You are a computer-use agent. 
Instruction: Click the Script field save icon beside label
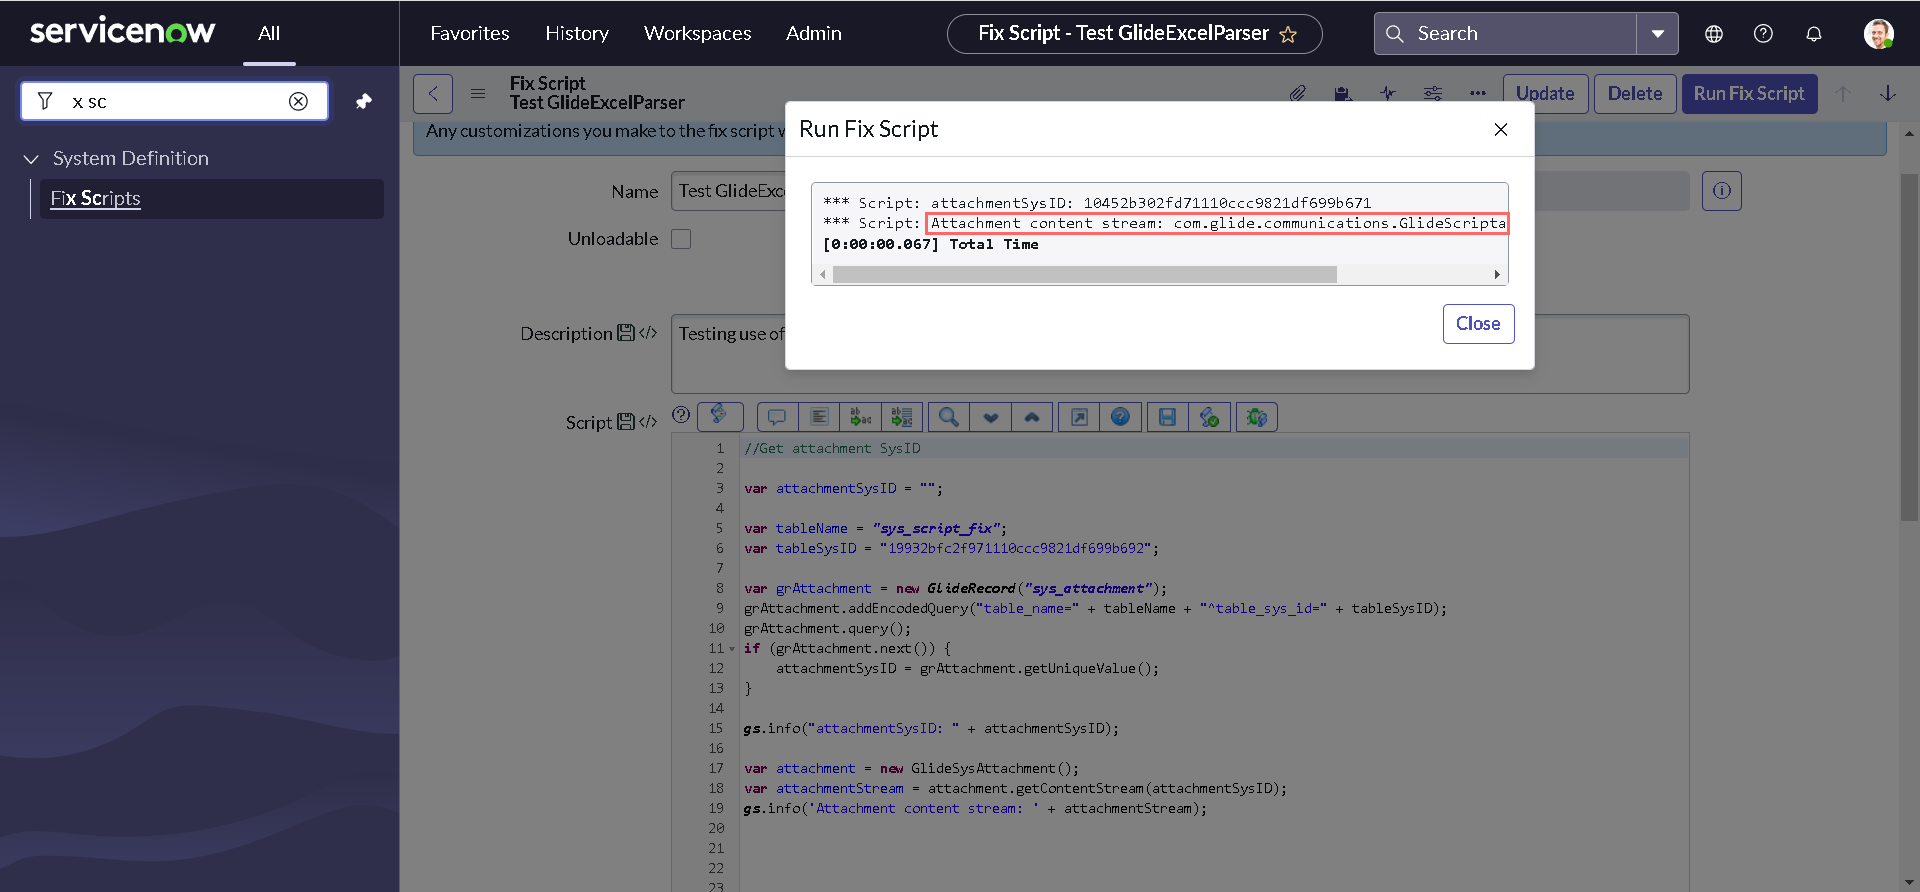pyautogui.click(x=626, y=422)
